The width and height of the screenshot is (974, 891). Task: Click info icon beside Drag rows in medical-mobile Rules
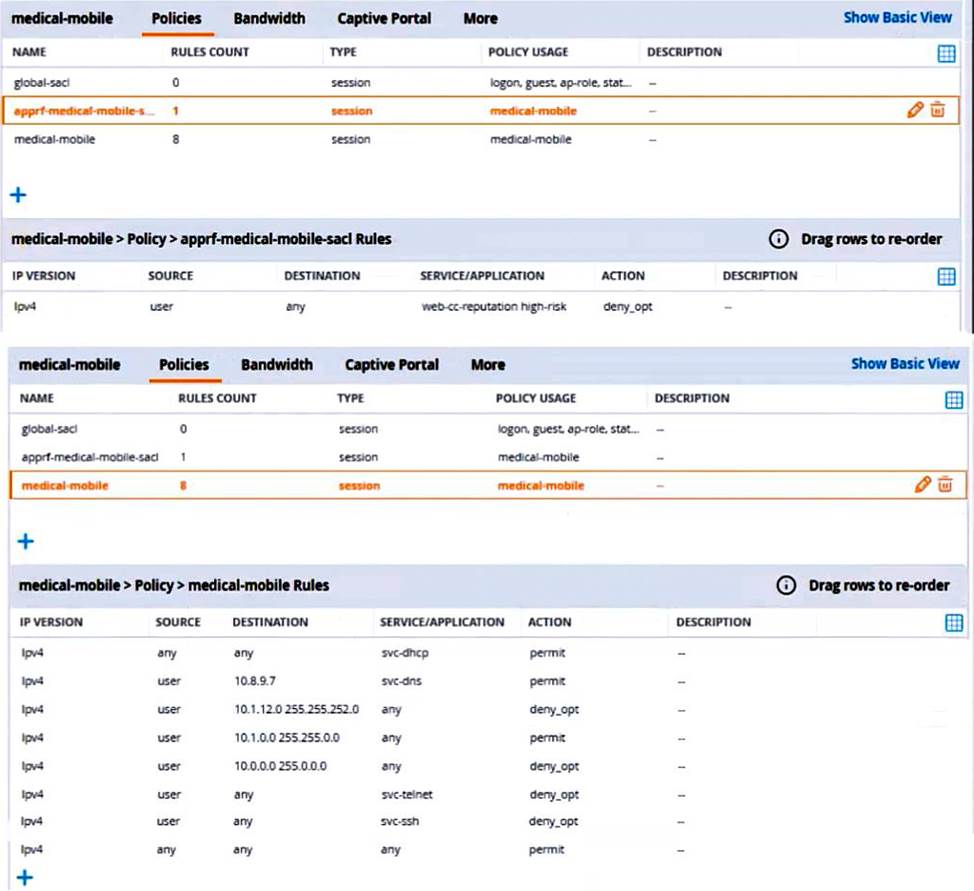coord(786,585)
